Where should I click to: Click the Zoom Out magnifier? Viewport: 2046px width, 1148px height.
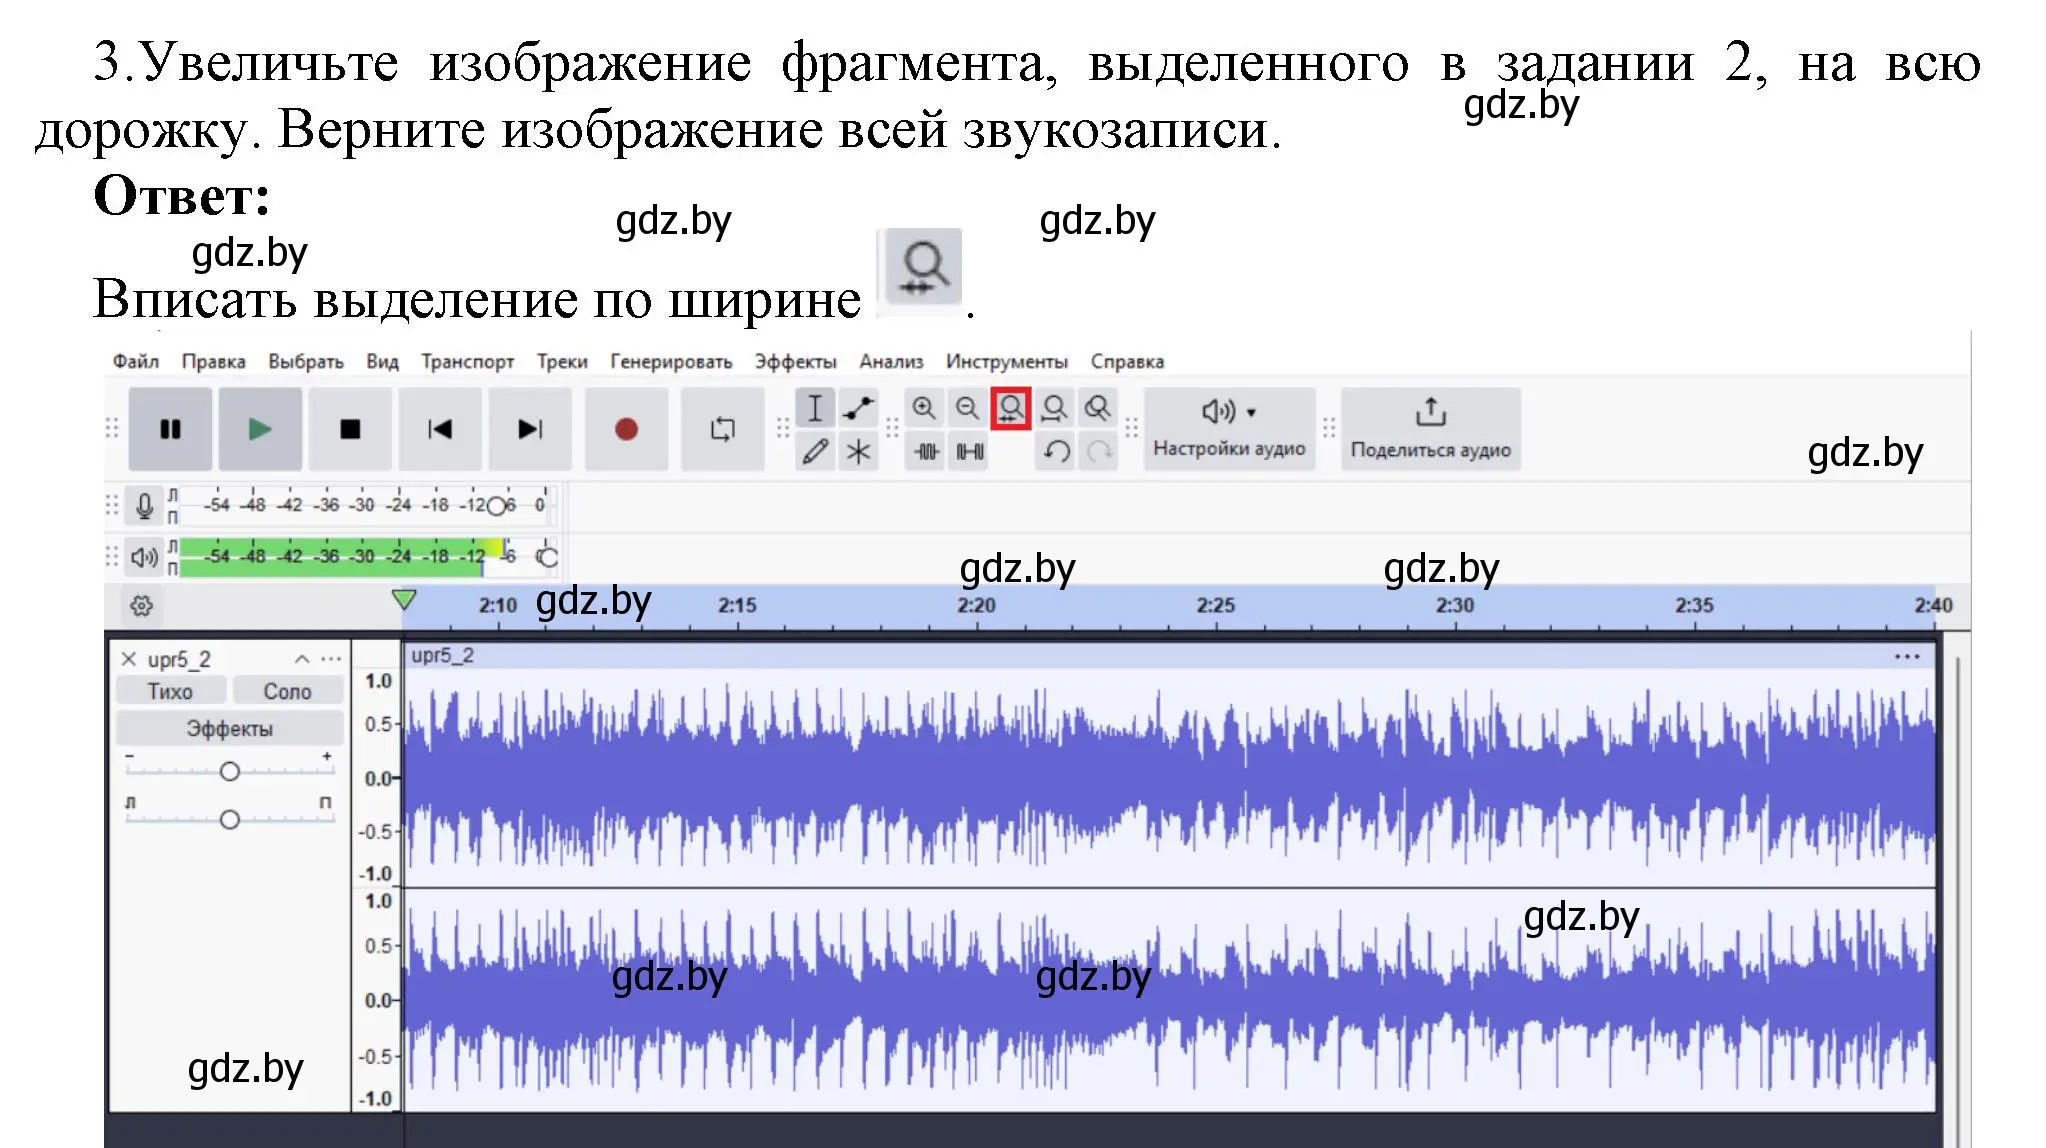[x=967, y=408]
